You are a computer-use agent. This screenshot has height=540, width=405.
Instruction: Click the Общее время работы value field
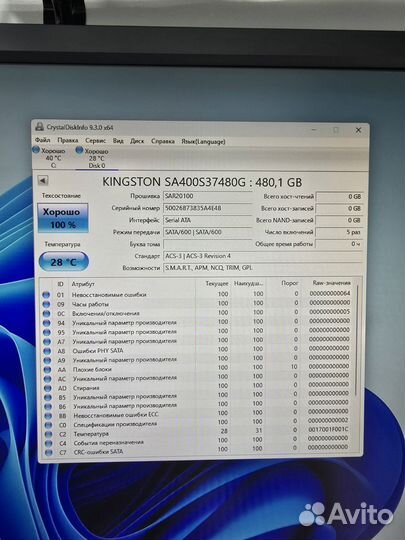pos(339,244)
